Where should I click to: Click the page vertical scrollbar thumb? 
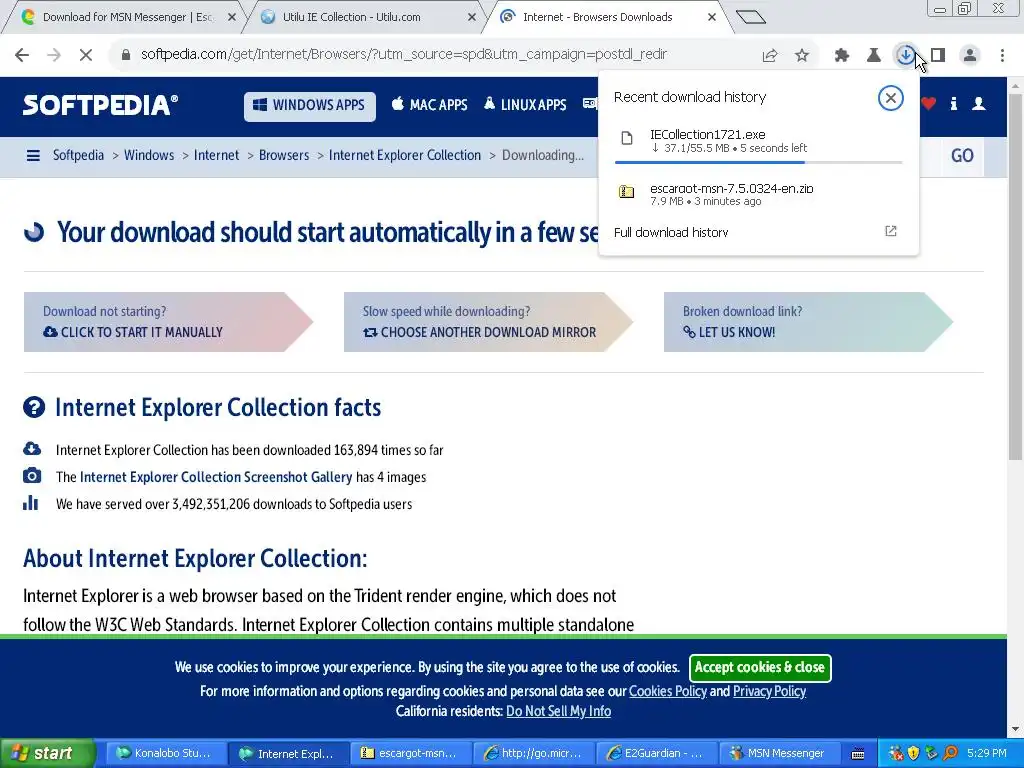(x=1016, y=276)
